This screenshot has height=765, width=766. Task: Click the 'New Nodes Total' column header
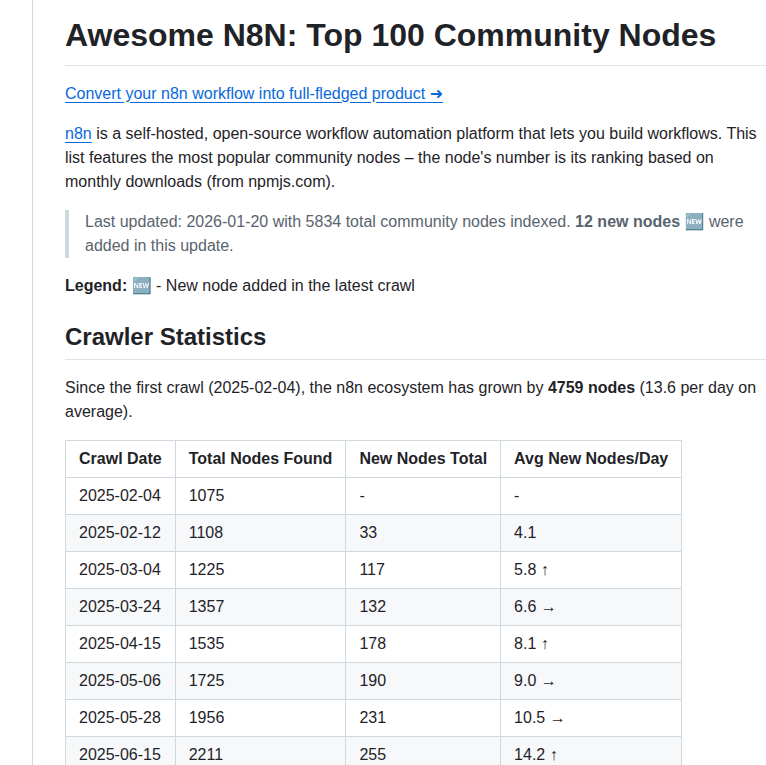(423, 459)
